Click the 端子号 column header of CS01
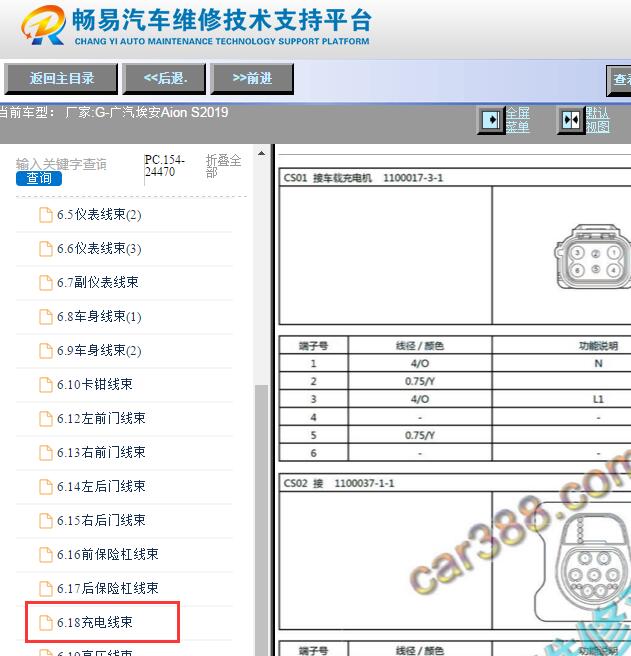 click(x=313, y=346)
